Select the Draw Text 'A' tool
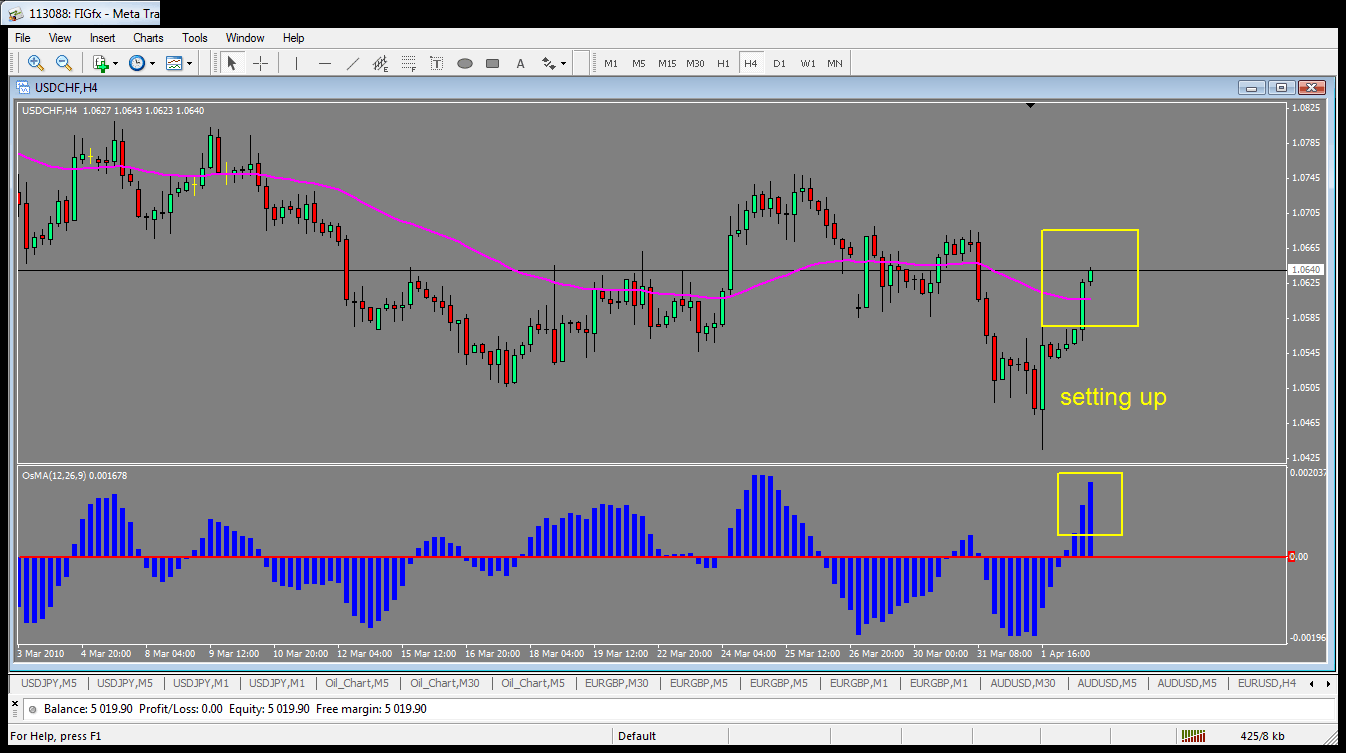The height and width of the screenshot is (753, 1346). pos(520,63)
